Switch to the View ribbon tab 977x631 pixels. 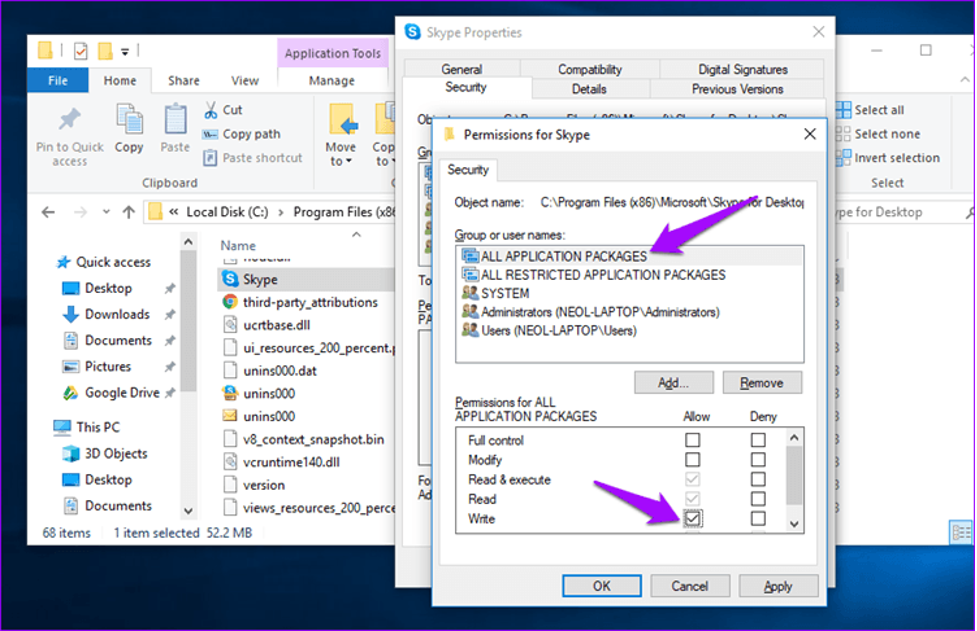coord(245,80)
